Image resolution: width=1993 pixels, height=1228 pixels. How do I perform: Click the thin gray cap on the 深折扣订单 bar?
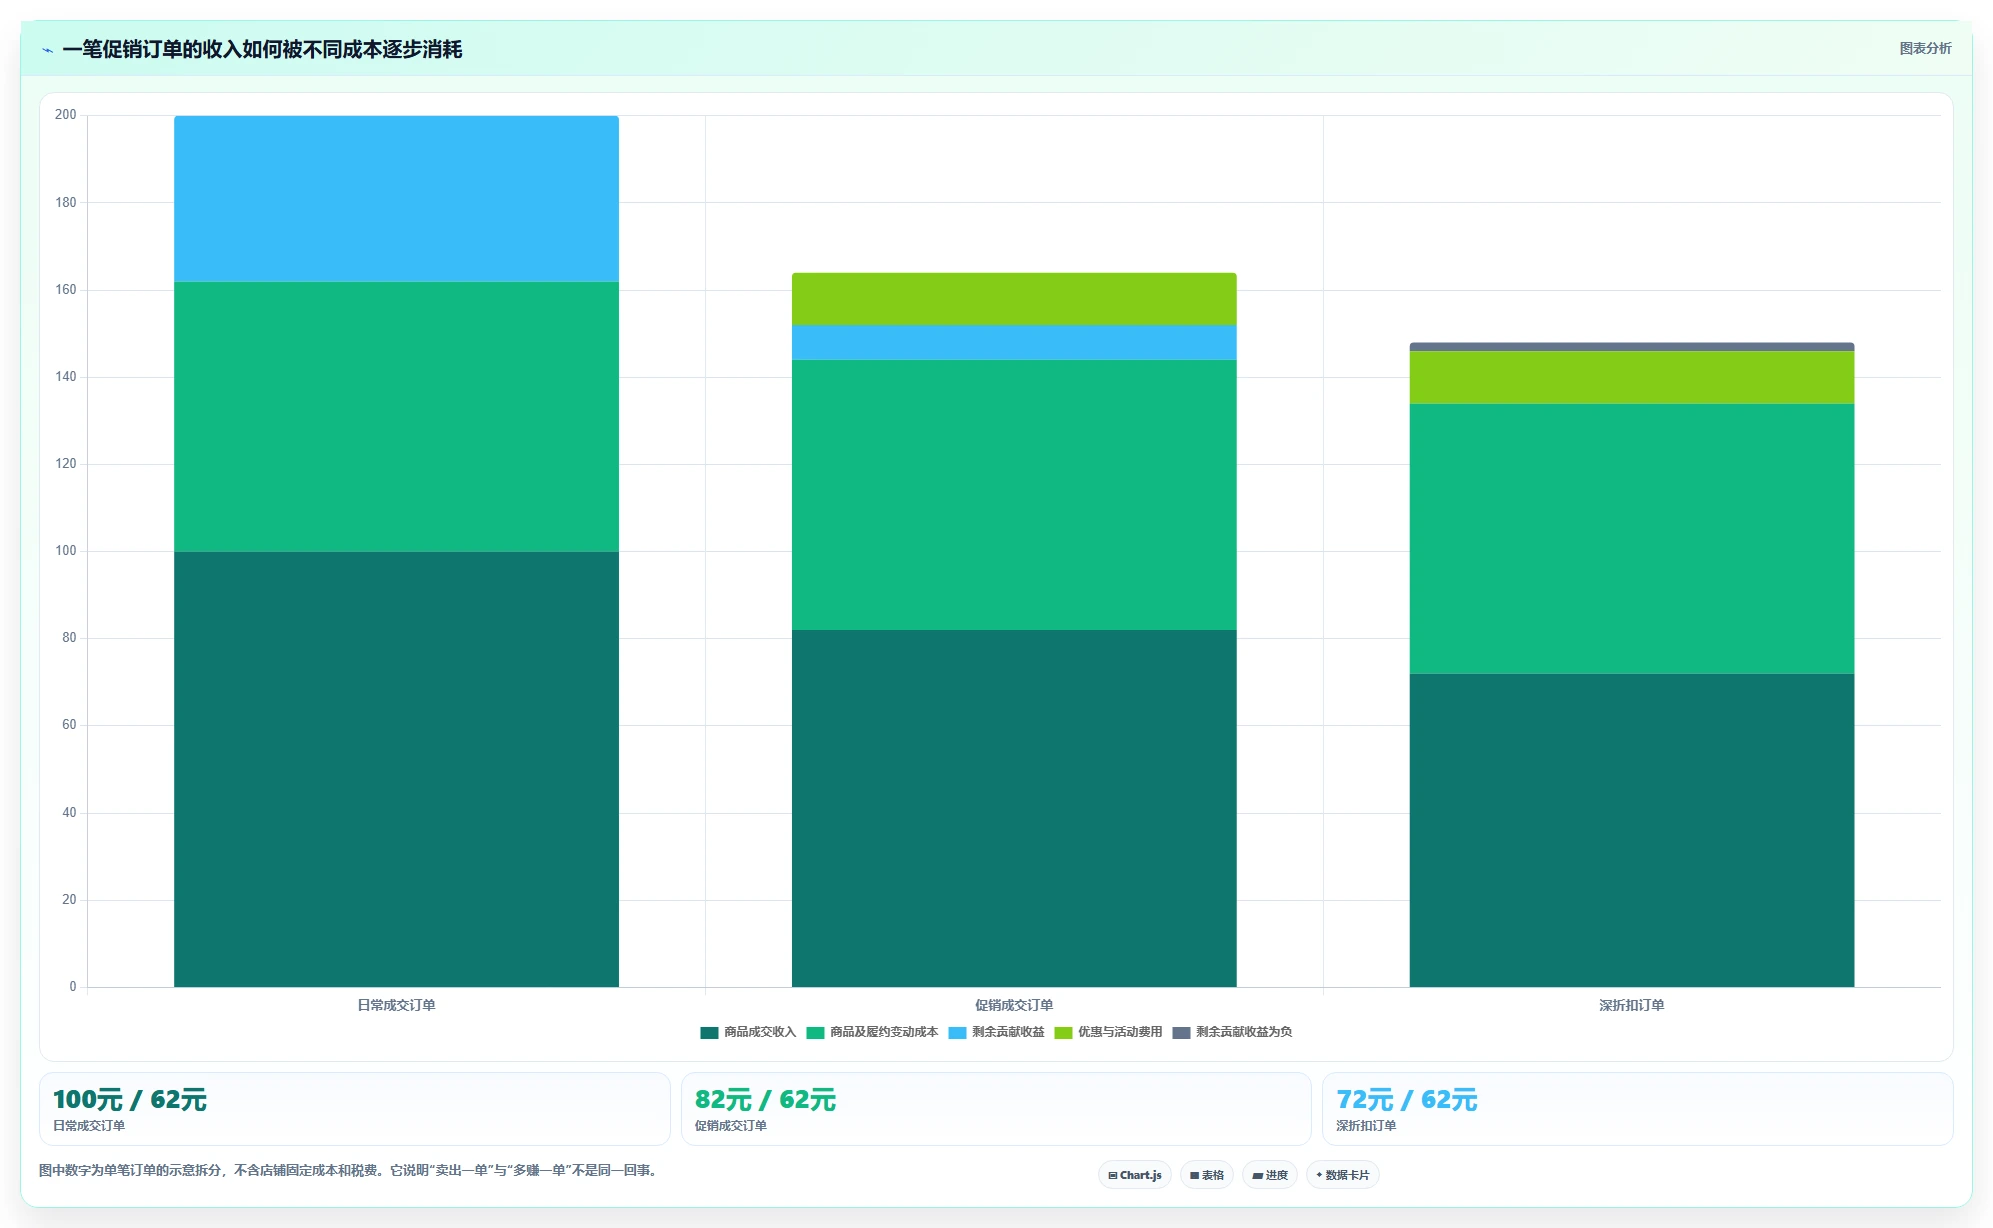click(x=1632, y=347)
